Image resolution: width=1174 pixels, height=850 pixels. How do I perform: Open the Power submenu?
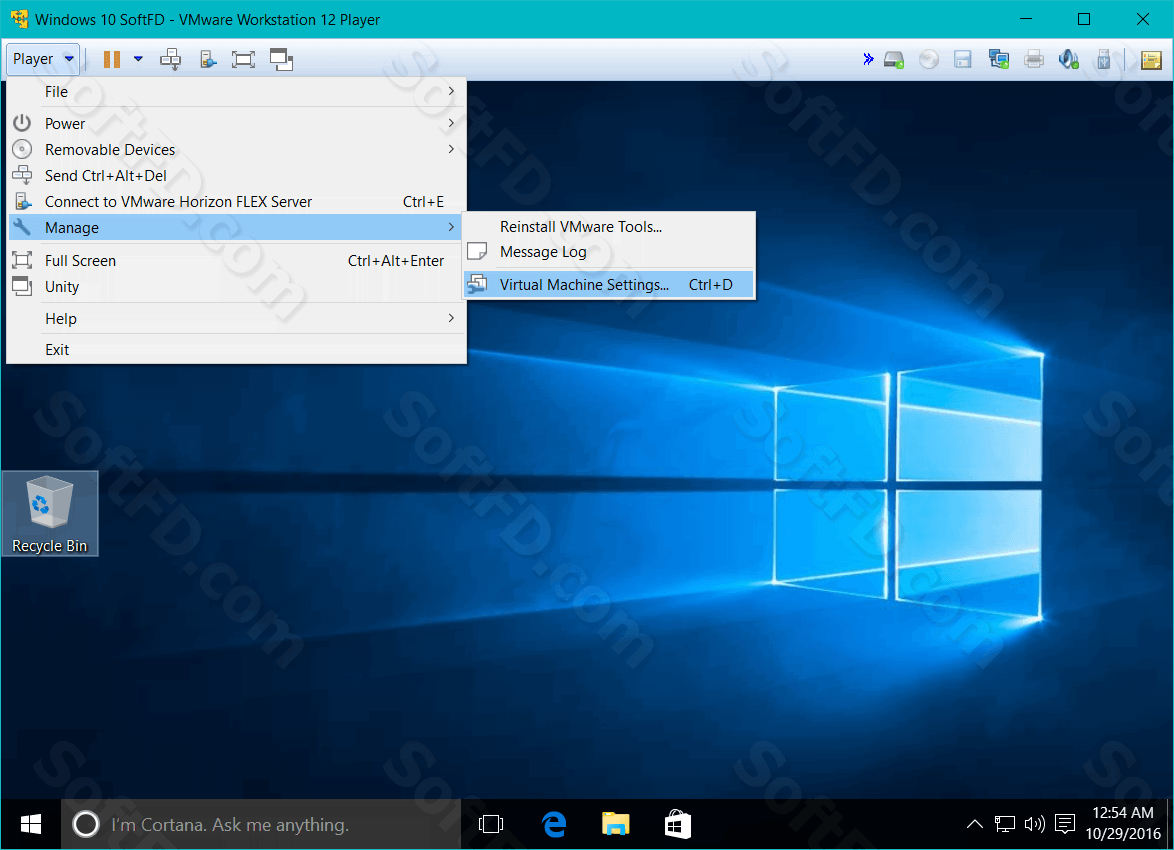click(x=237, y=124)
